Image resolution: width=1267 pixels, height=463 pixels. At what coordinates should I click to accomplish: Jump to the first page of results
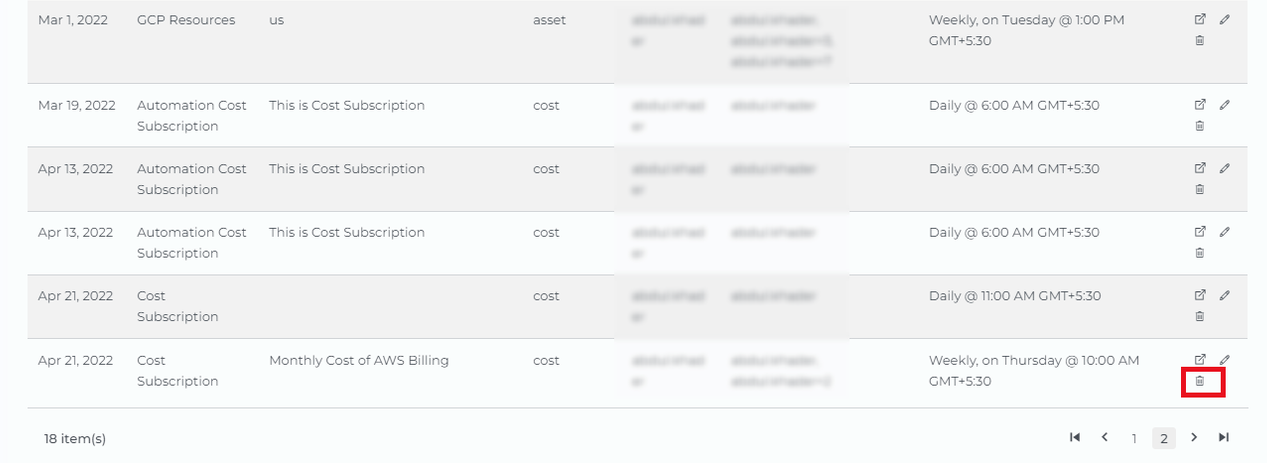tap(1075, 437)
